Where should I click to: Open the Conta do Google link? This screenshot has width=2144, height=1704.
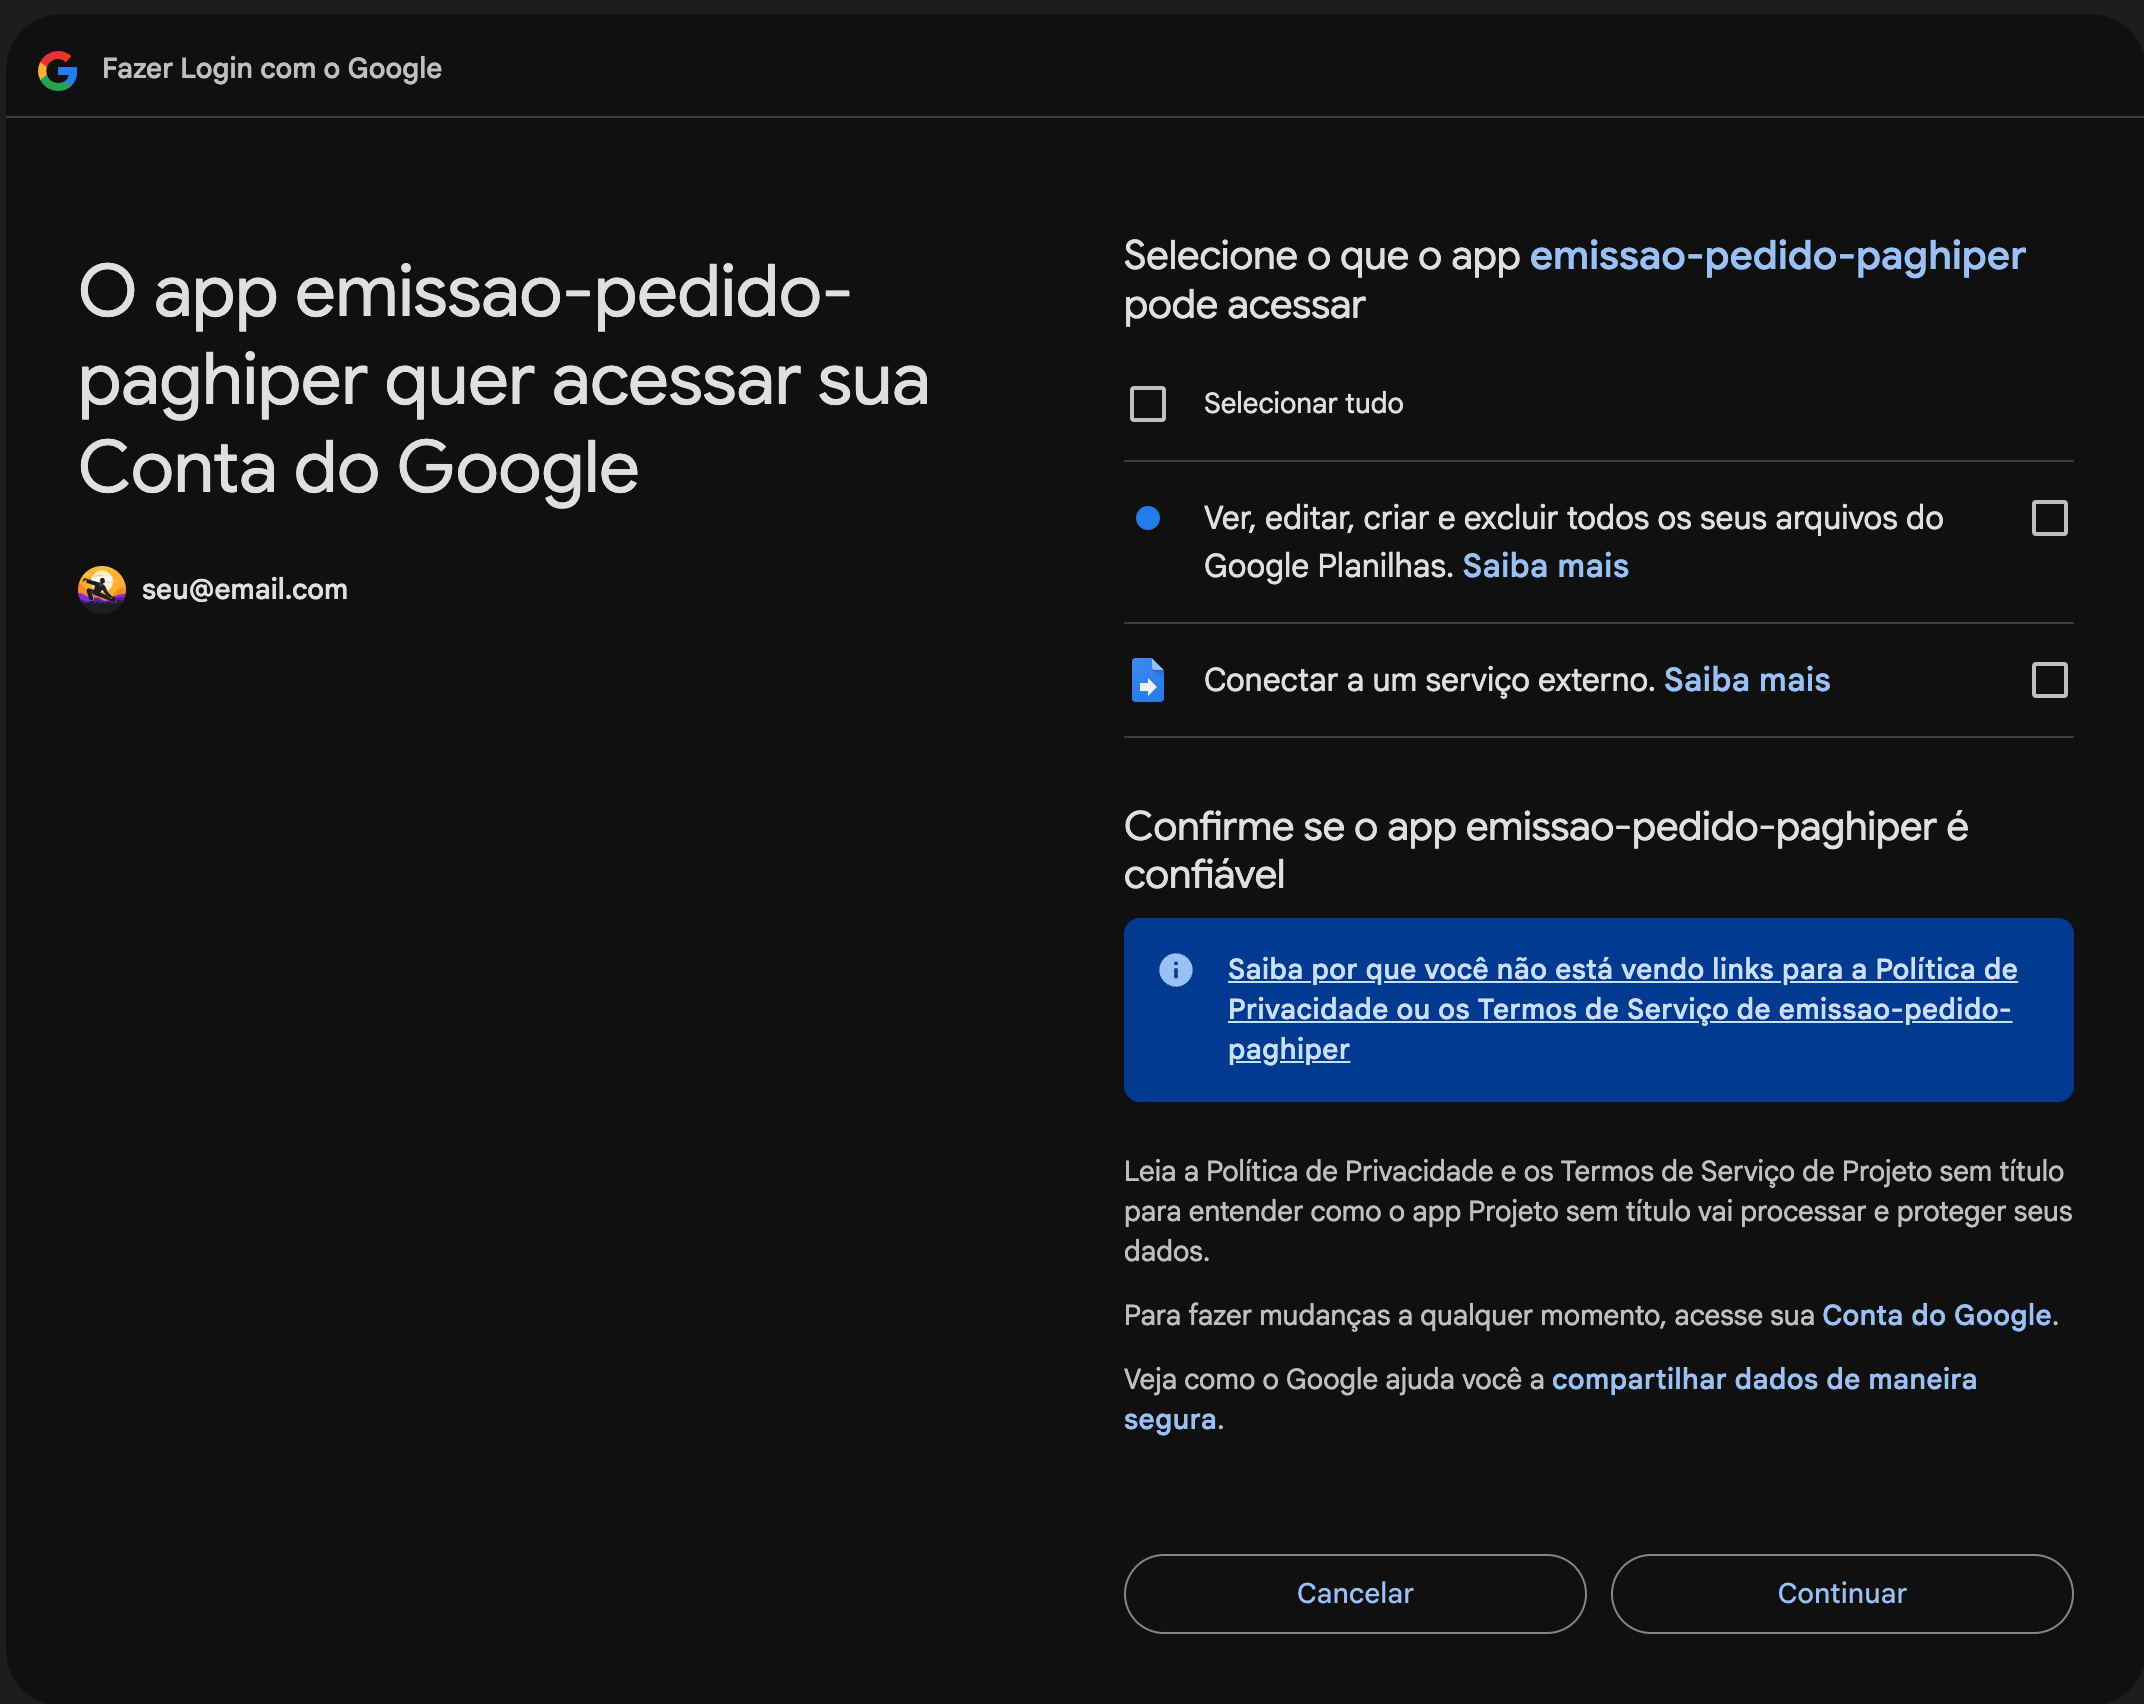pos(1937,1315)
